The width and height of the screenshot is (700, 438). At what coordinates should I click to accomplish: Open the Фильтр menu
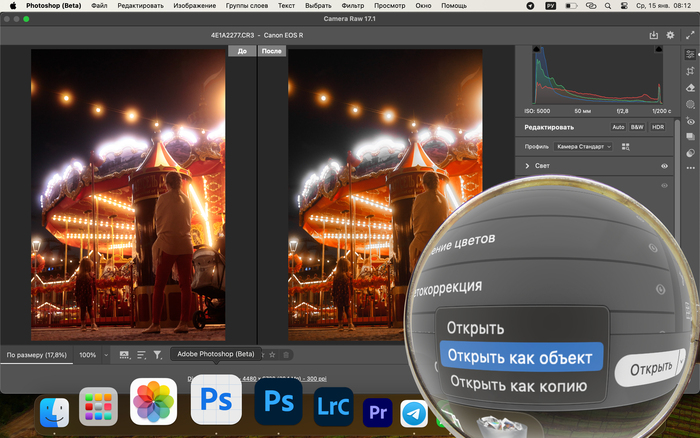click(353, 6)
